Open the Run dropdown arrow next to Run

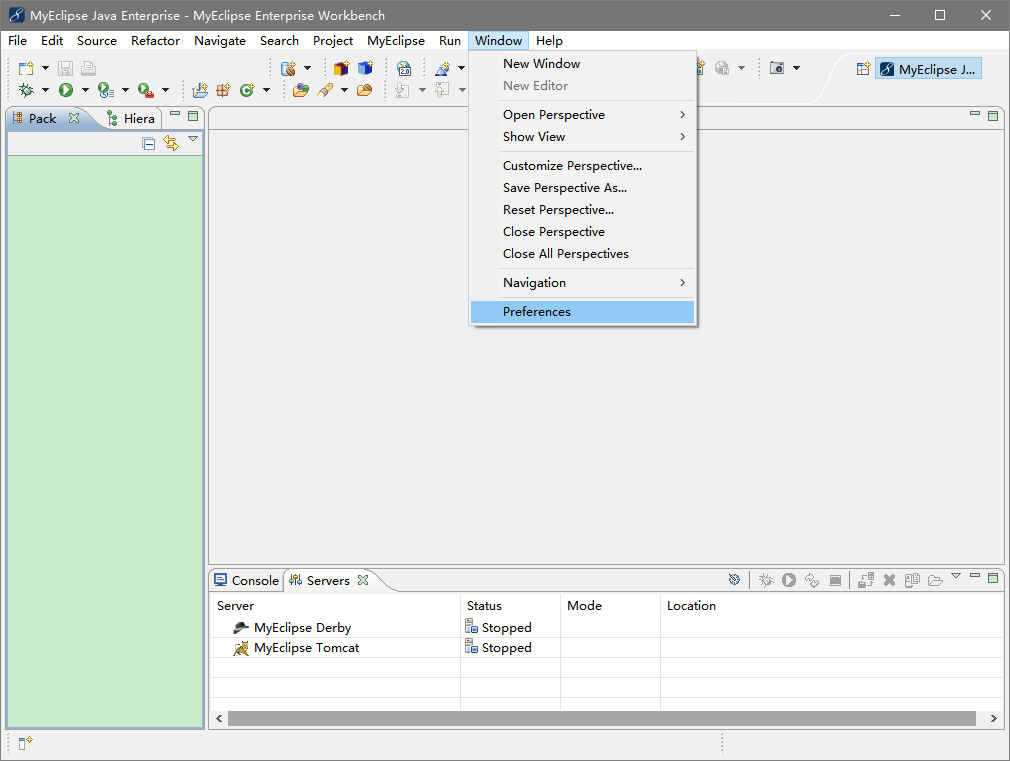click(84, 89)
